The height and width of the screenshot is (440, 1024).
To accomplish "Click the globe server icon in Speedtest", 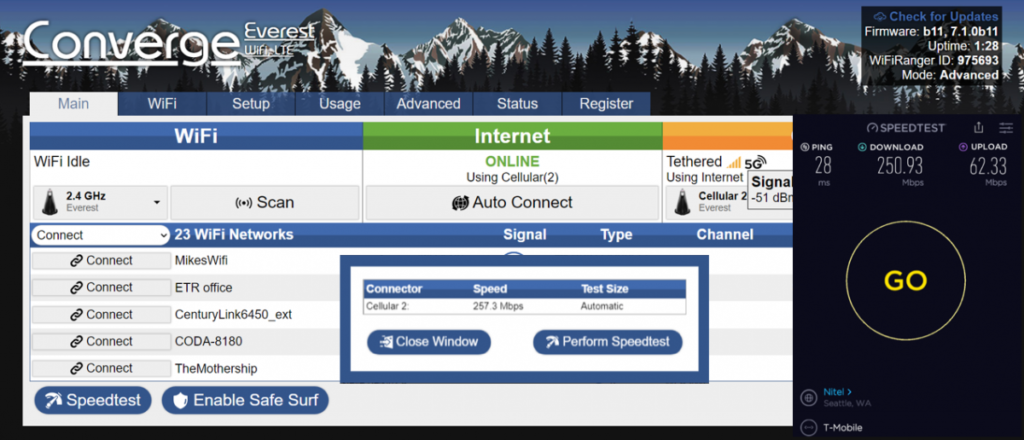I will coord(808,397).
